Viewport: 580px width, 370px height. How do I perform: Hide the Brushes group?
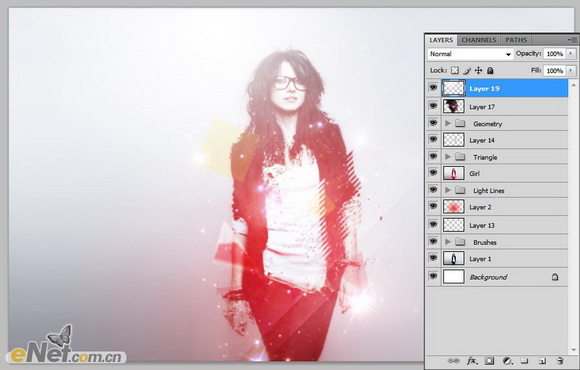[x=433, y=241]
